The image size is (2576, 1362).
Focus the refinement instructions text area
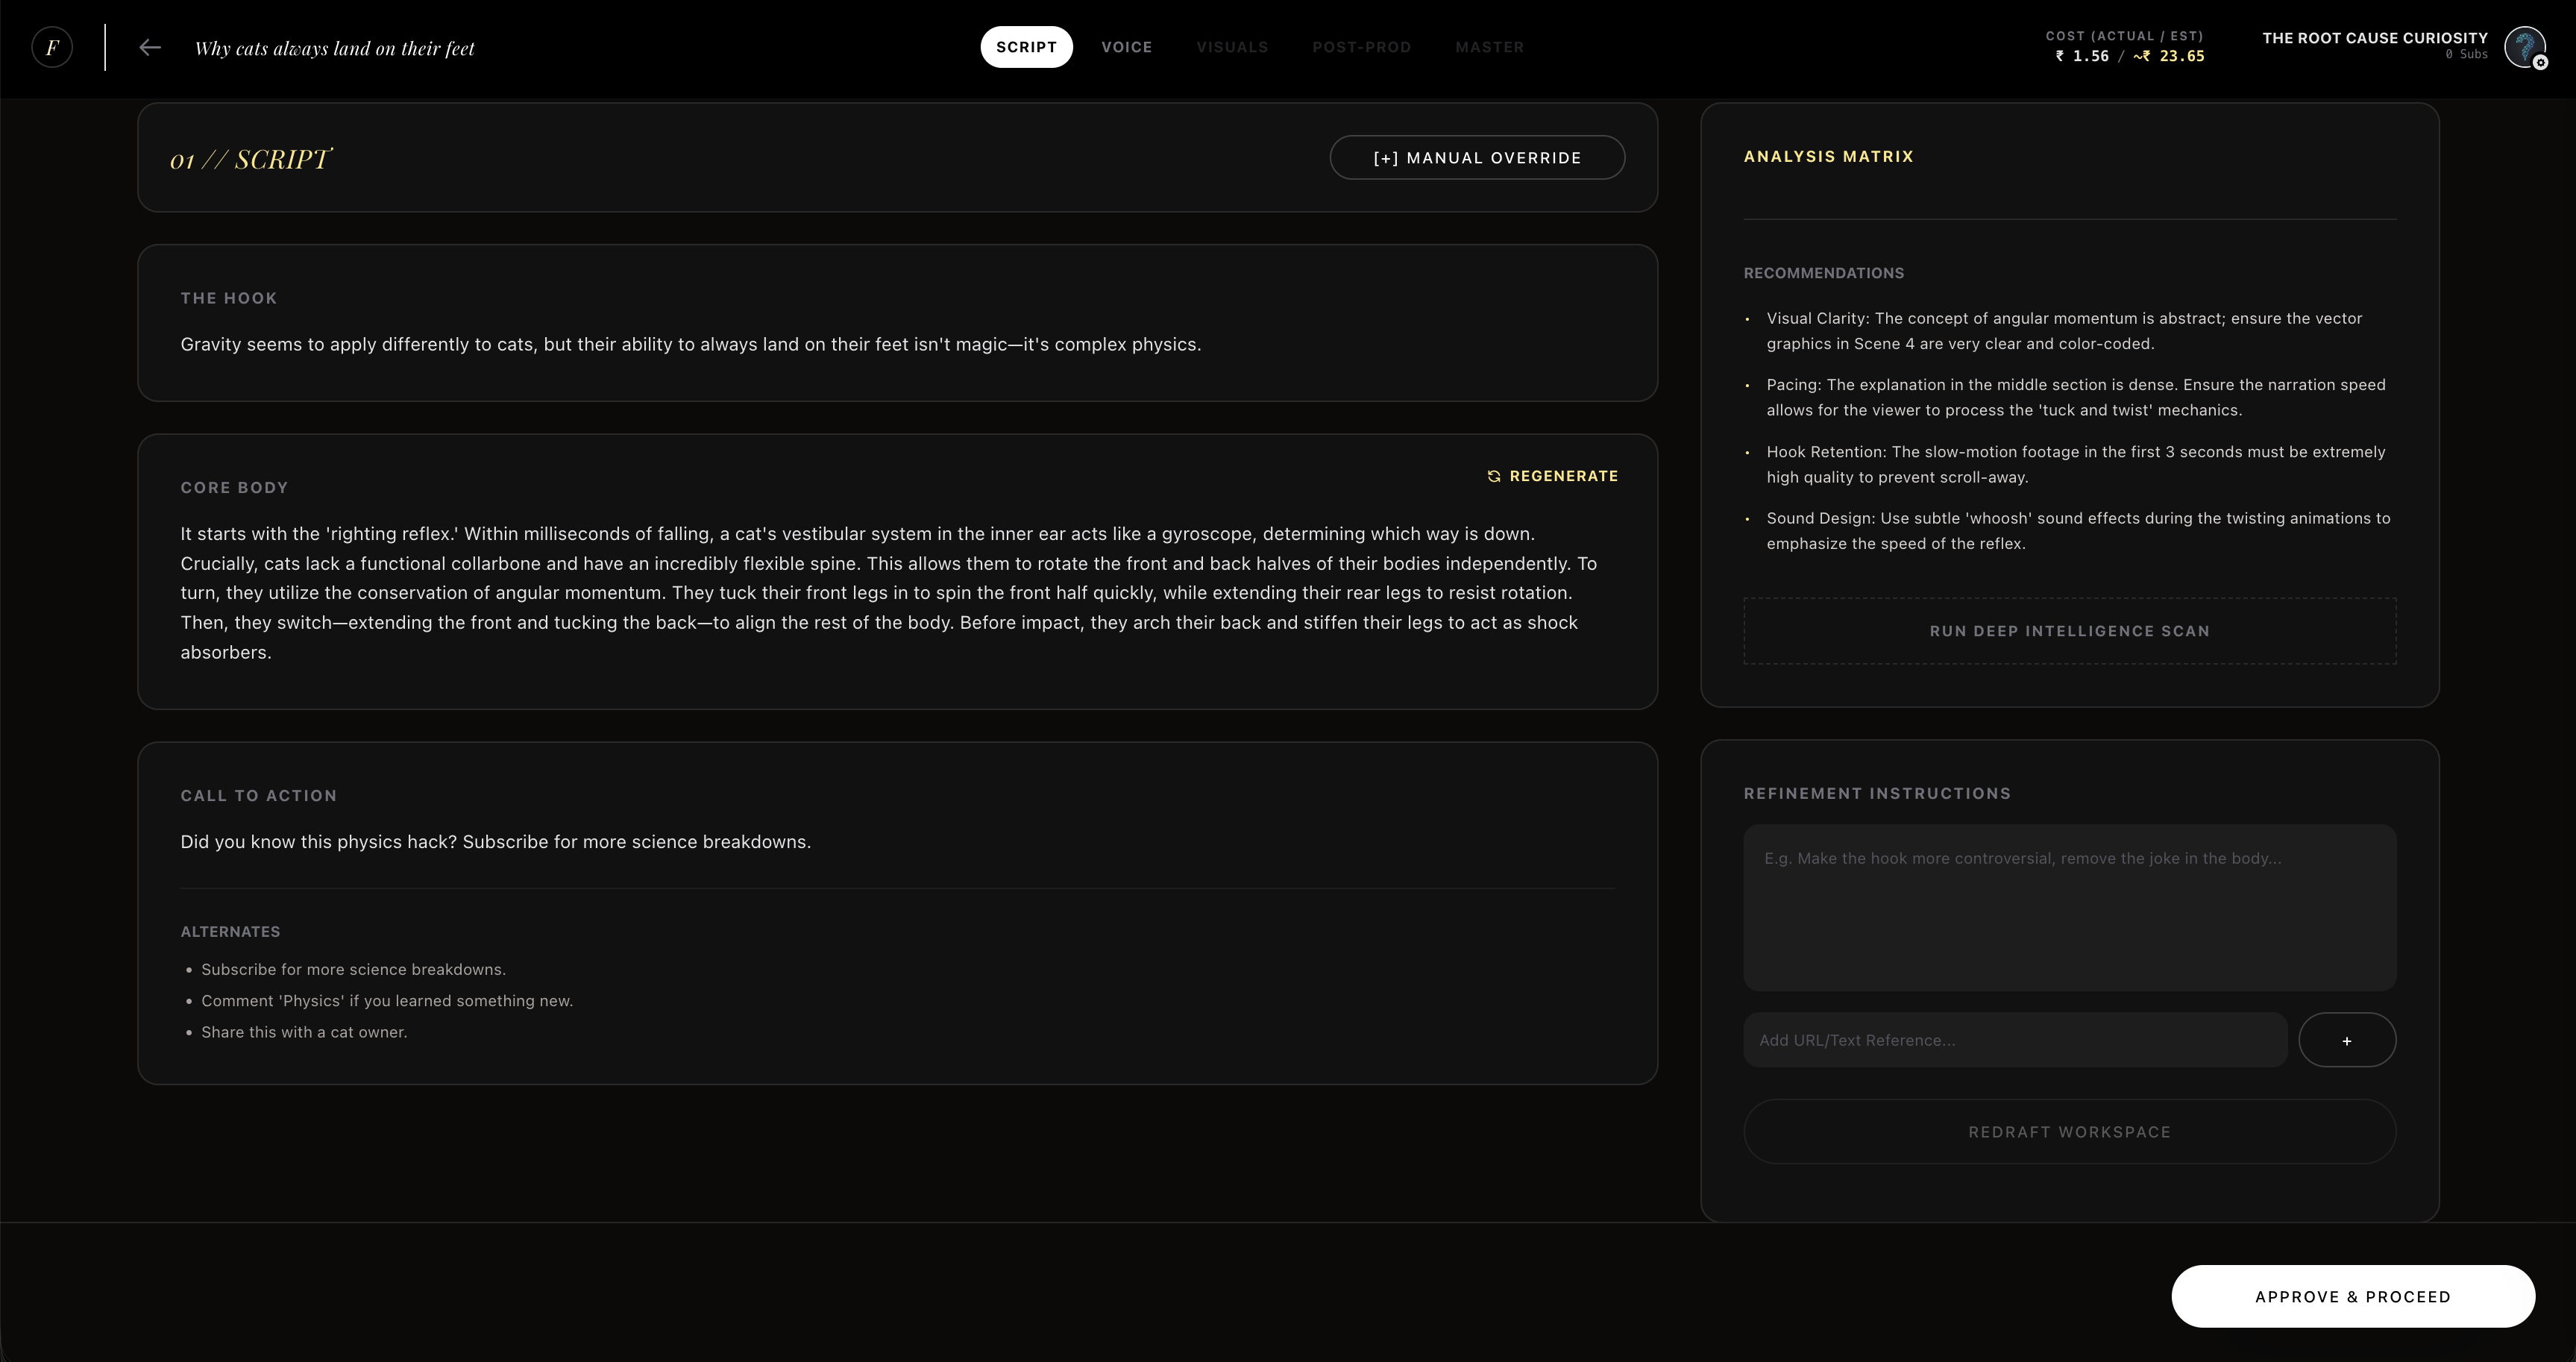2069,907
